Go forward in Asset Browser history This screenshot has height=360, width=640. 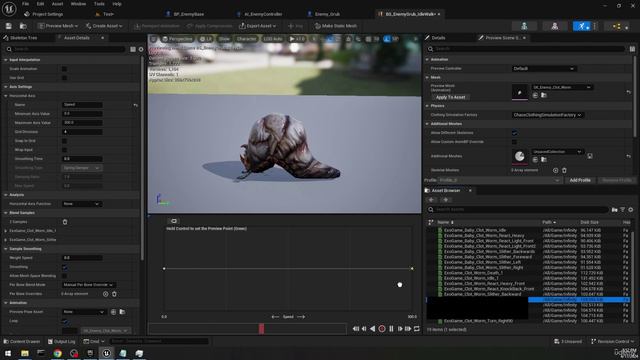click(445, 200)
